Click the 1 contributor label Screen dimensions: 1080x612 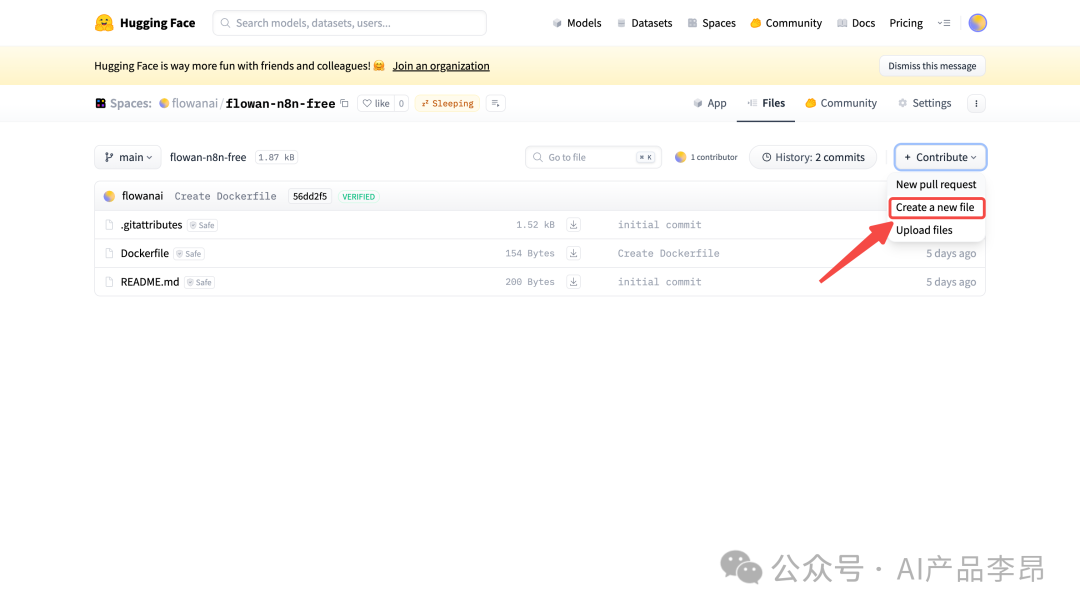tap(714, 157)
